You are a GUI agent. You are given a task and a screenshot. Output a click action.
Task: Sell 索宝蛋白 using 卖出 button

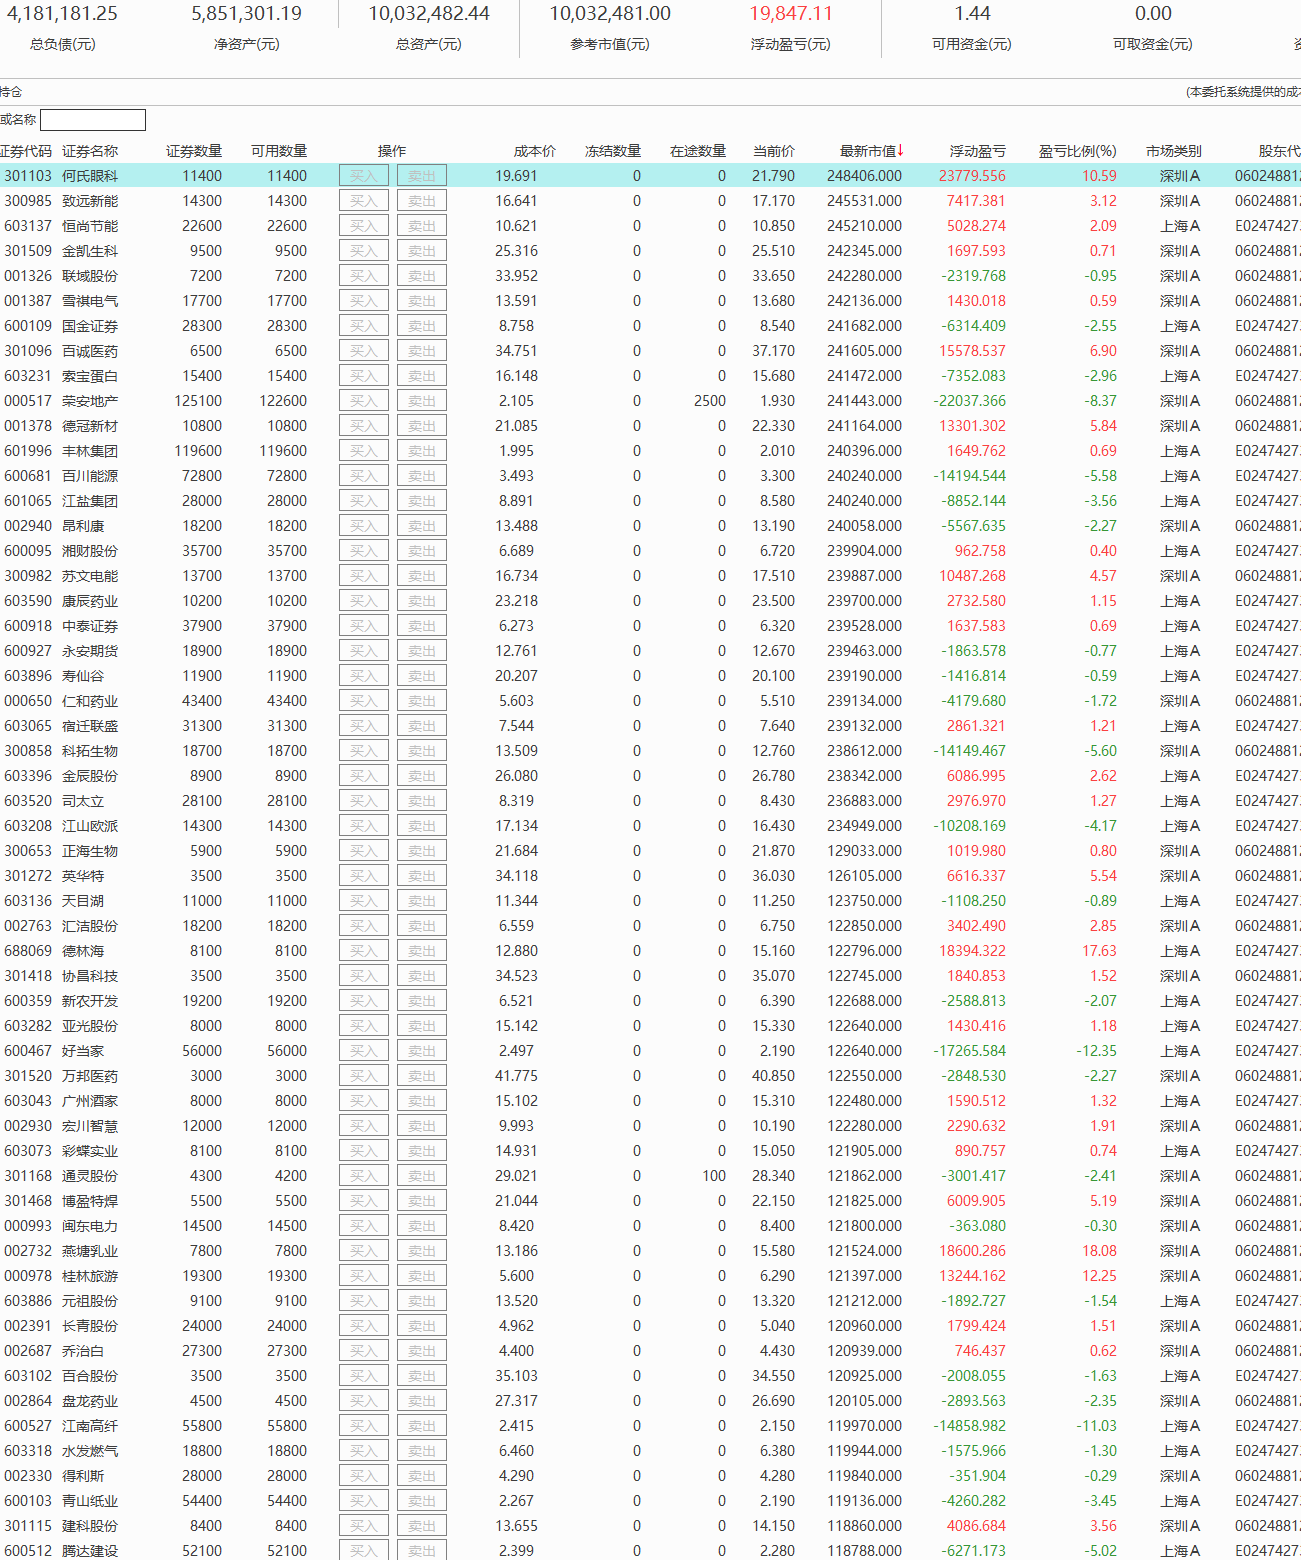pyautogui.click(x=422, y=376)
